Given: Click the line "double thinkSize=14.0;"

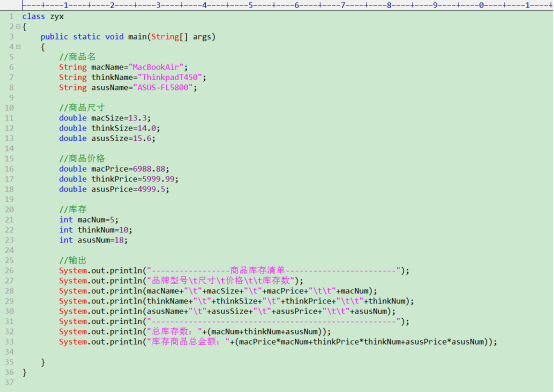Looking at the screenshot, I should pyautogui.click(x=110, y=128).
